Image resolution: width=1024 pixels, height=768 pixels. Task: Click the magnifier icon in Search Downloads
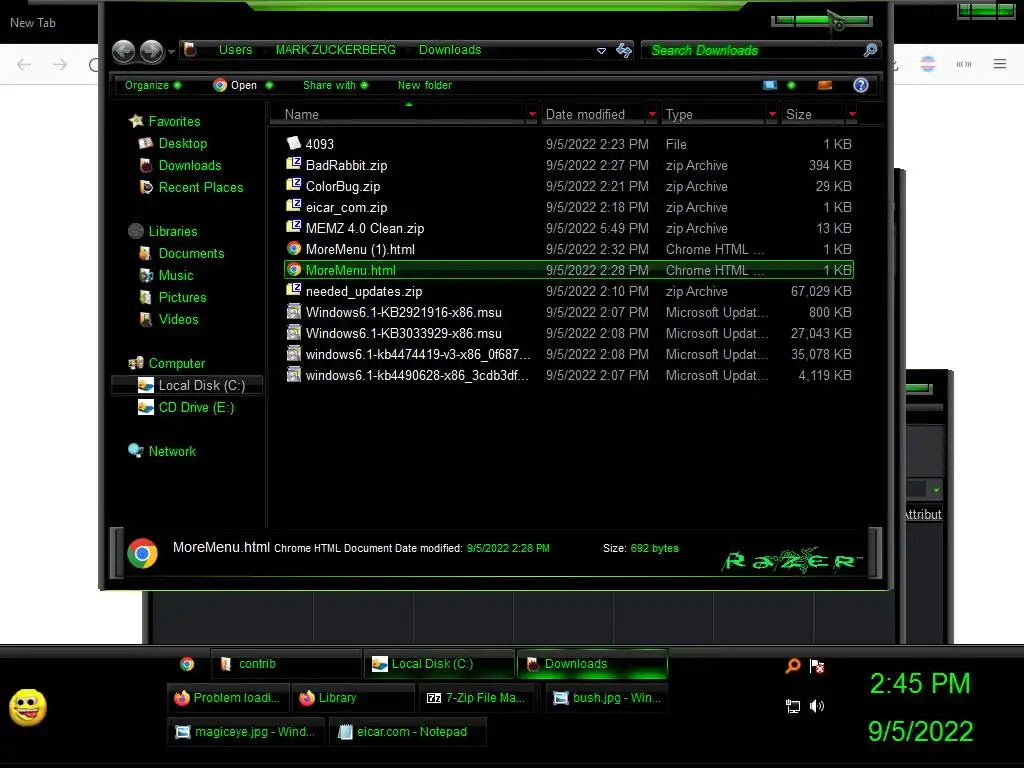pyautogui.click(x=870, y=50)
